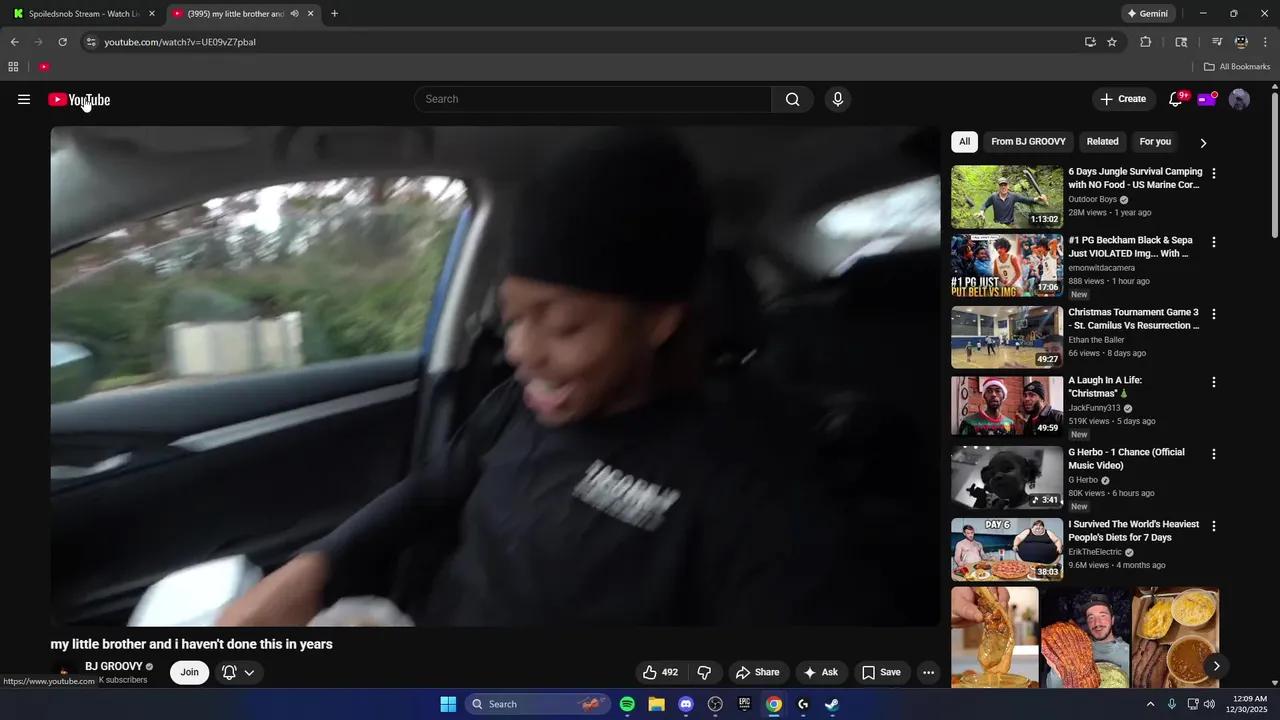
Task: Click the YouTube logo to go home
Action: (78, 99)
